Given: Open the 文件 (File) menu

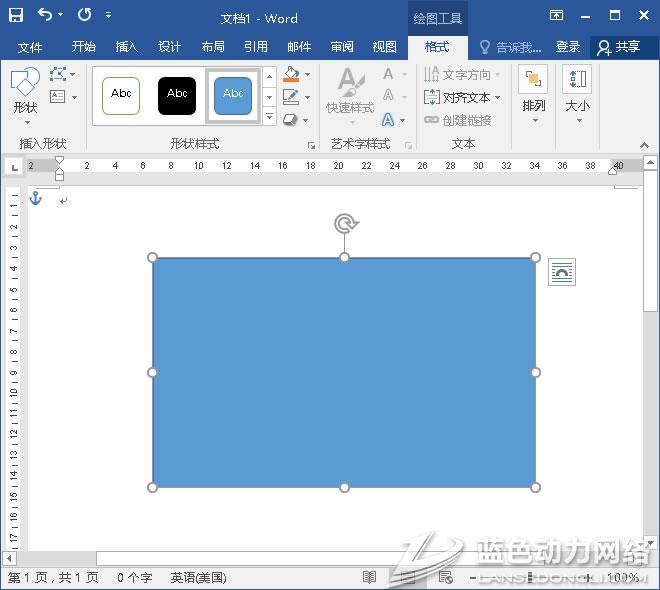Looking at the screenshot, I should point(30,47).
